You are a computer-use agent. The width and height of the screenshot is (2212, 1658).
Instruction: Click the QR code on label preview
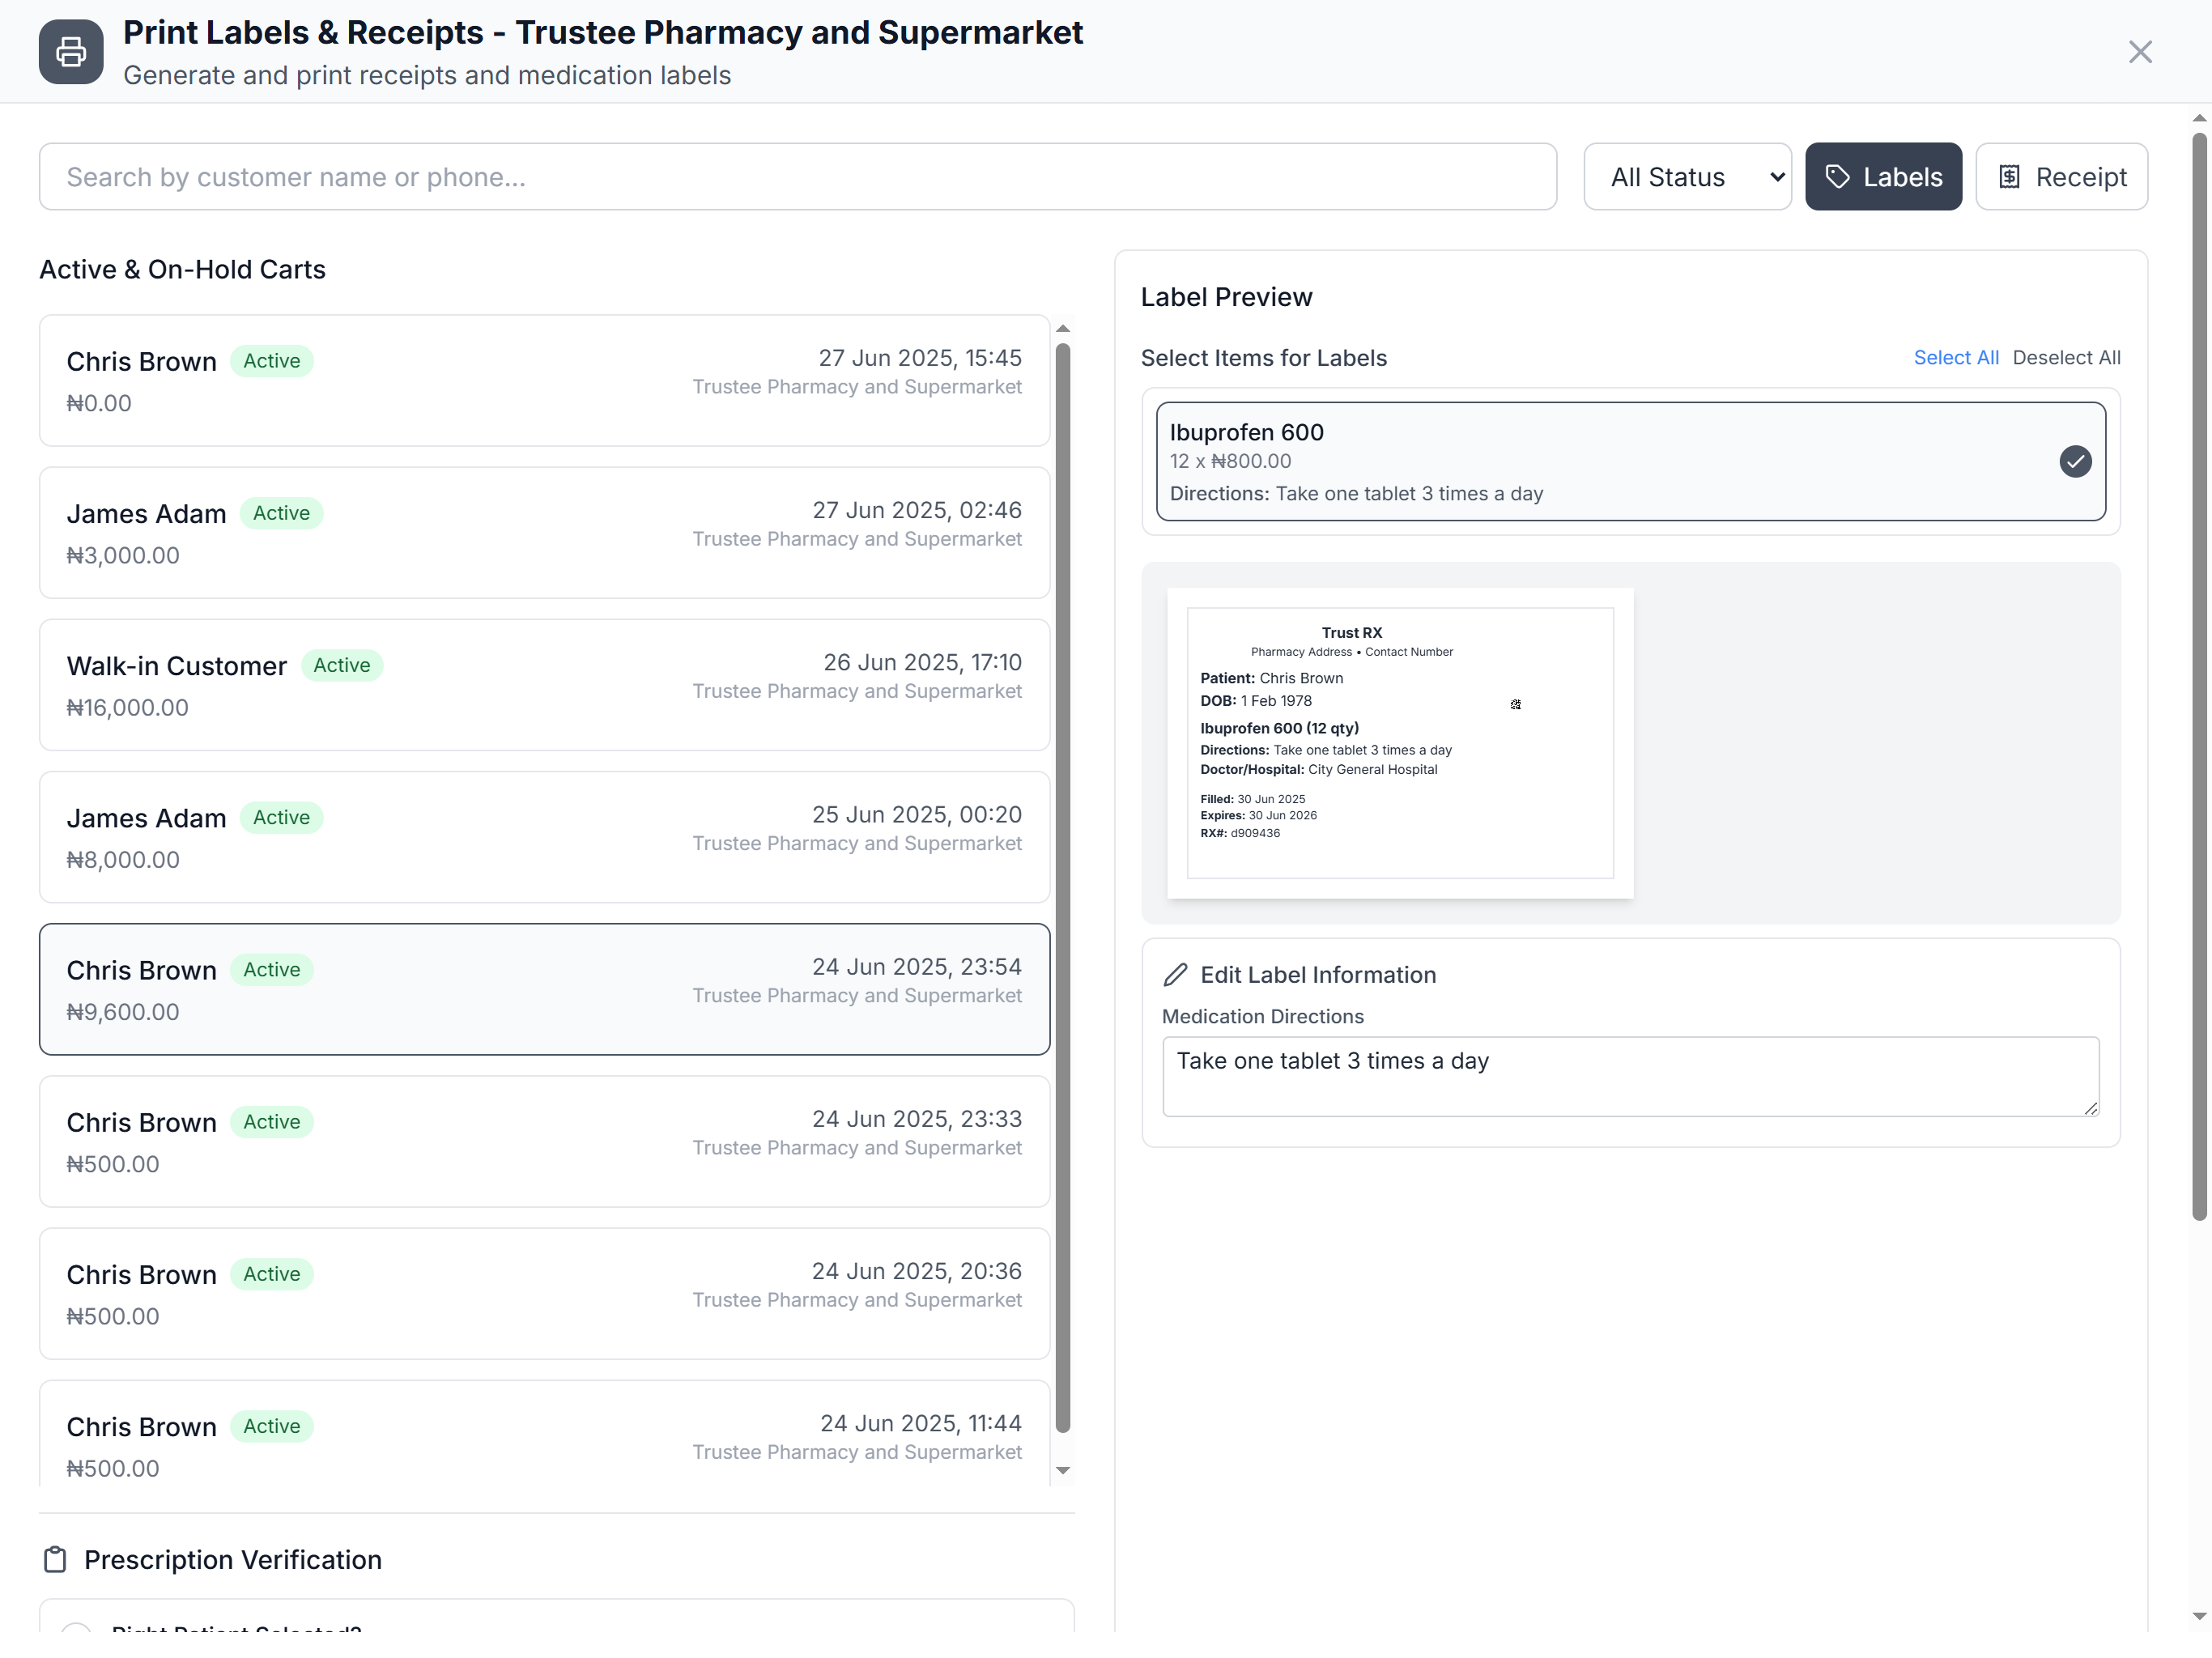(1515, 704)
